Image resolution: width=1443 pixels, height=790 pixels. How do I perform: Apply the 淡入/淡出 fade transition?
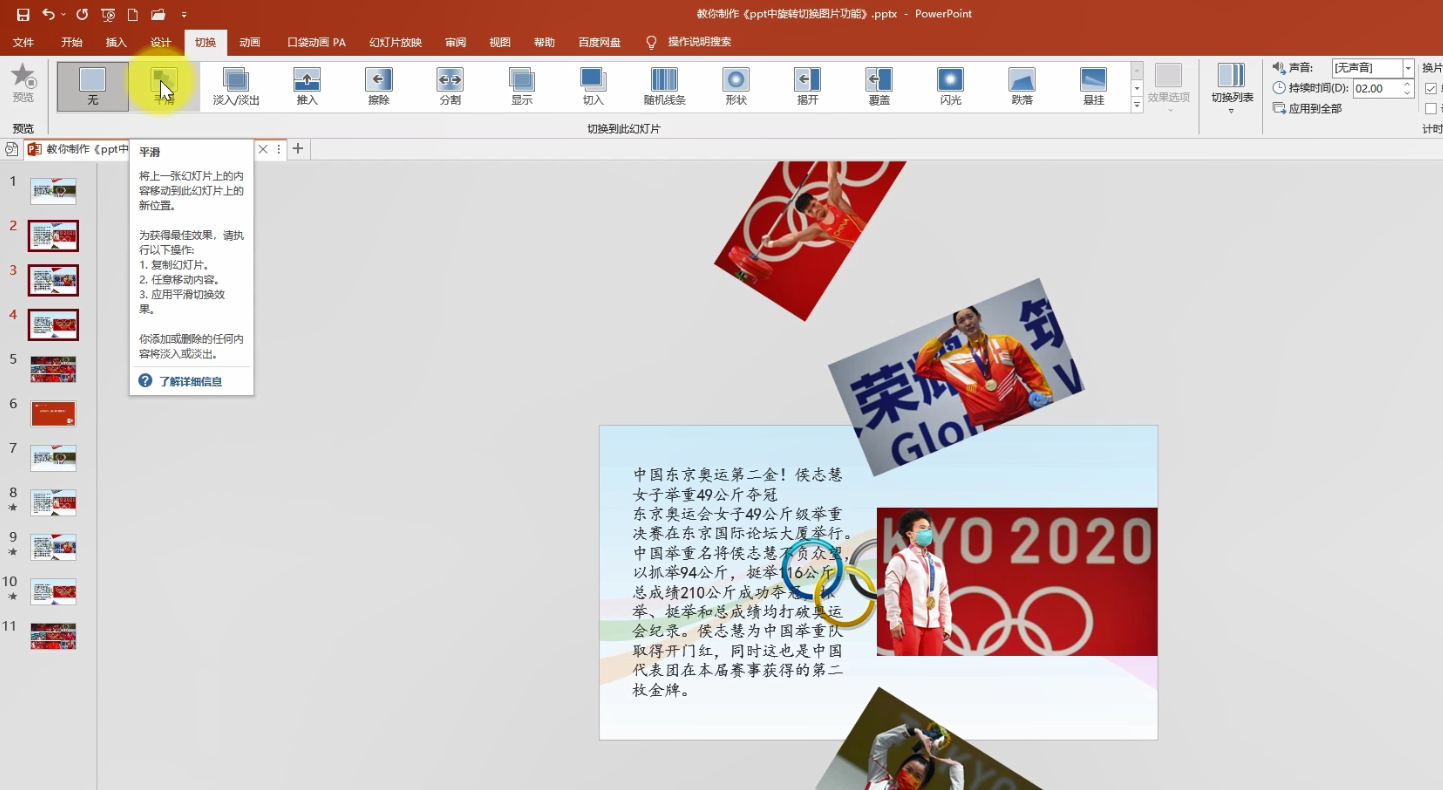coord(236,86)
